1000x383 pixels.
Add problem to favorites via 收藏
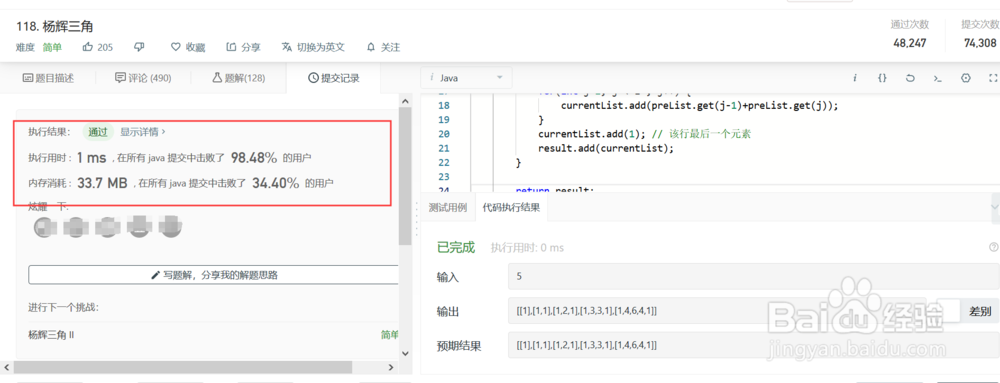click(188, 47)
